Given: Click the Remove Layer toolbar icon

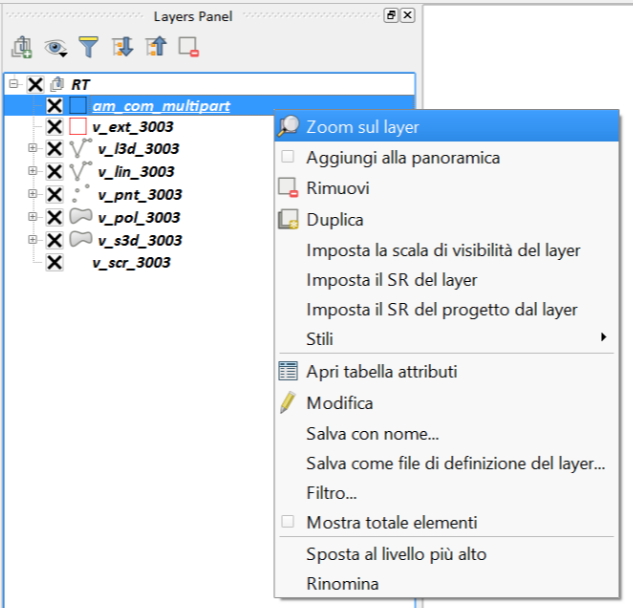Looking at the screenshot, I should click(188, 46).
